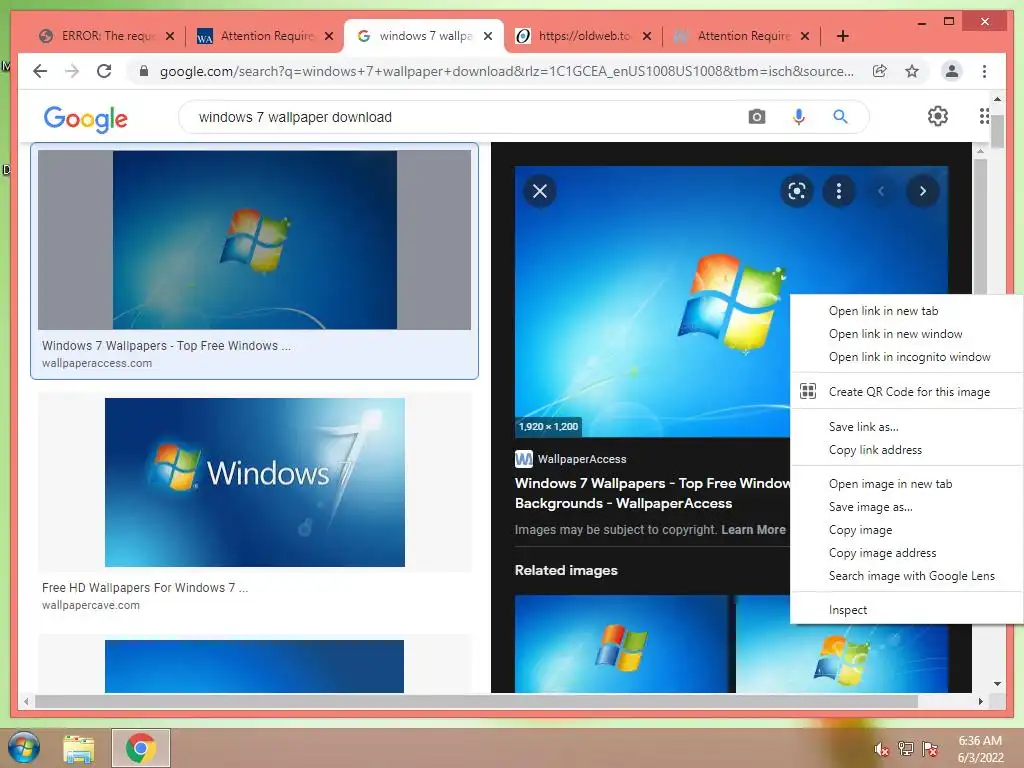Select the Windows 7 logo wallpaper thumbnail

pyautogui.click(x=255, y=482)
